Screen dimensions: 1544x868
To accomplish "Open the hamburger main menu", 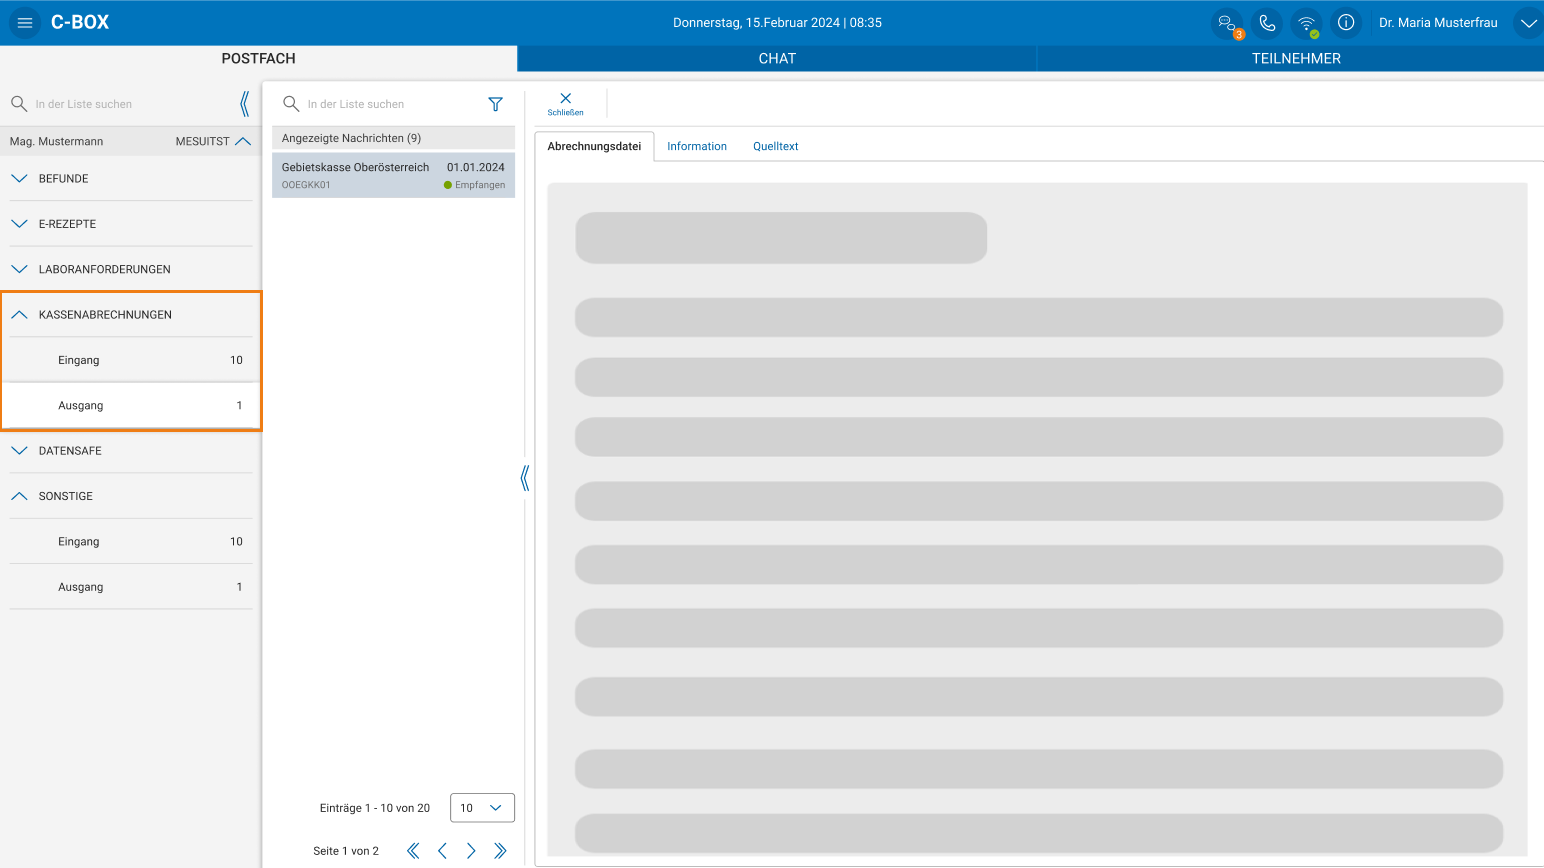I will pyautogui.click(x=25, y=22).
